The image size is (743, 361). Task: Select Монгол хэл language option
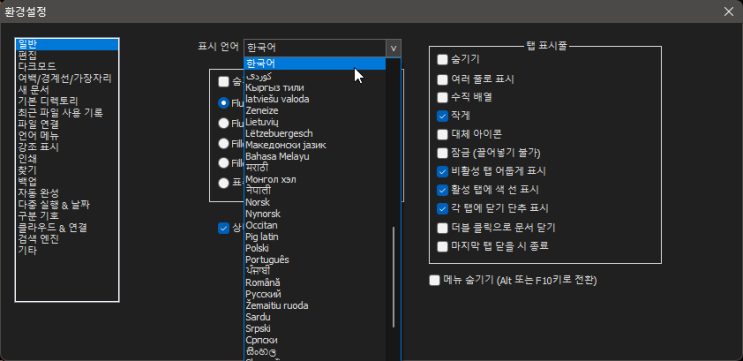(315, 180)
